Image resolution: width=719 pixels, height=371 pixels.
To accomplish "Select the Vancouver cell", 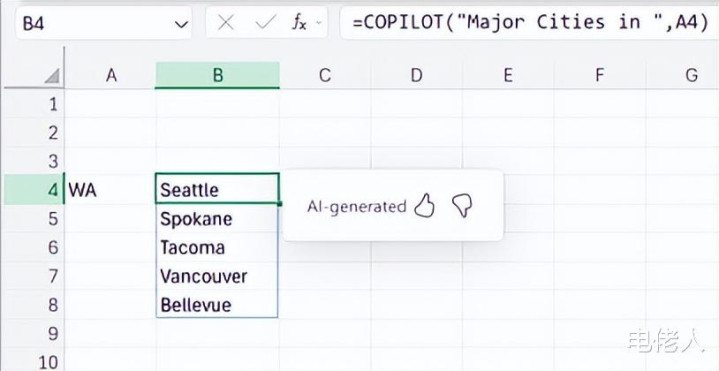I will pos(217,276).
